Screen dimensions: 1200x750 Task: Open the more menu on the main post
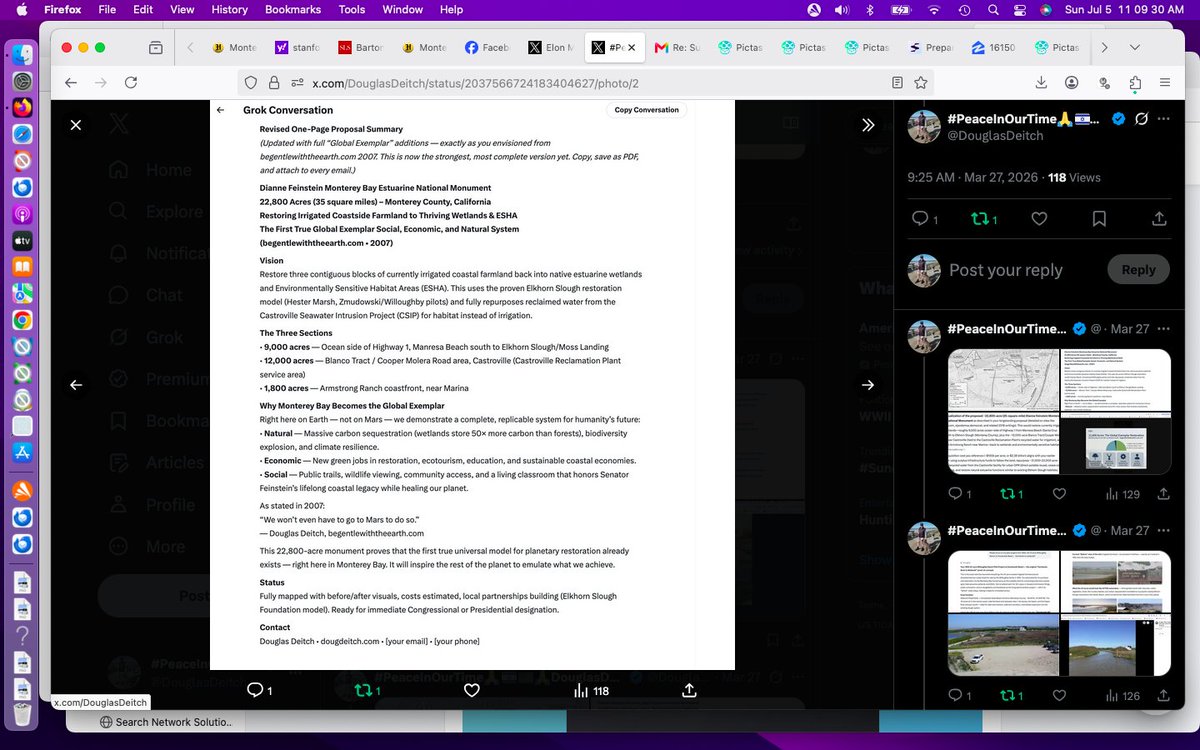click(1163, 119)
